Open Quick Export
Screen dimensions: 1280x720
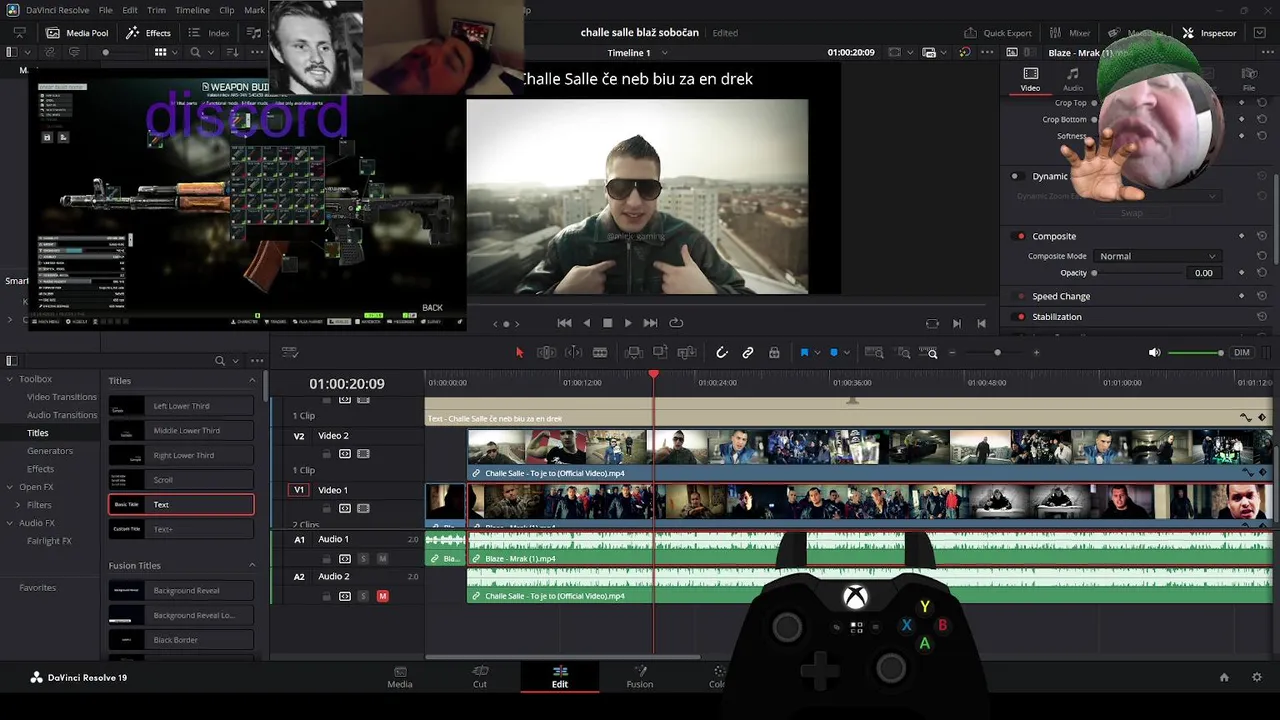(x=997, y=33)
